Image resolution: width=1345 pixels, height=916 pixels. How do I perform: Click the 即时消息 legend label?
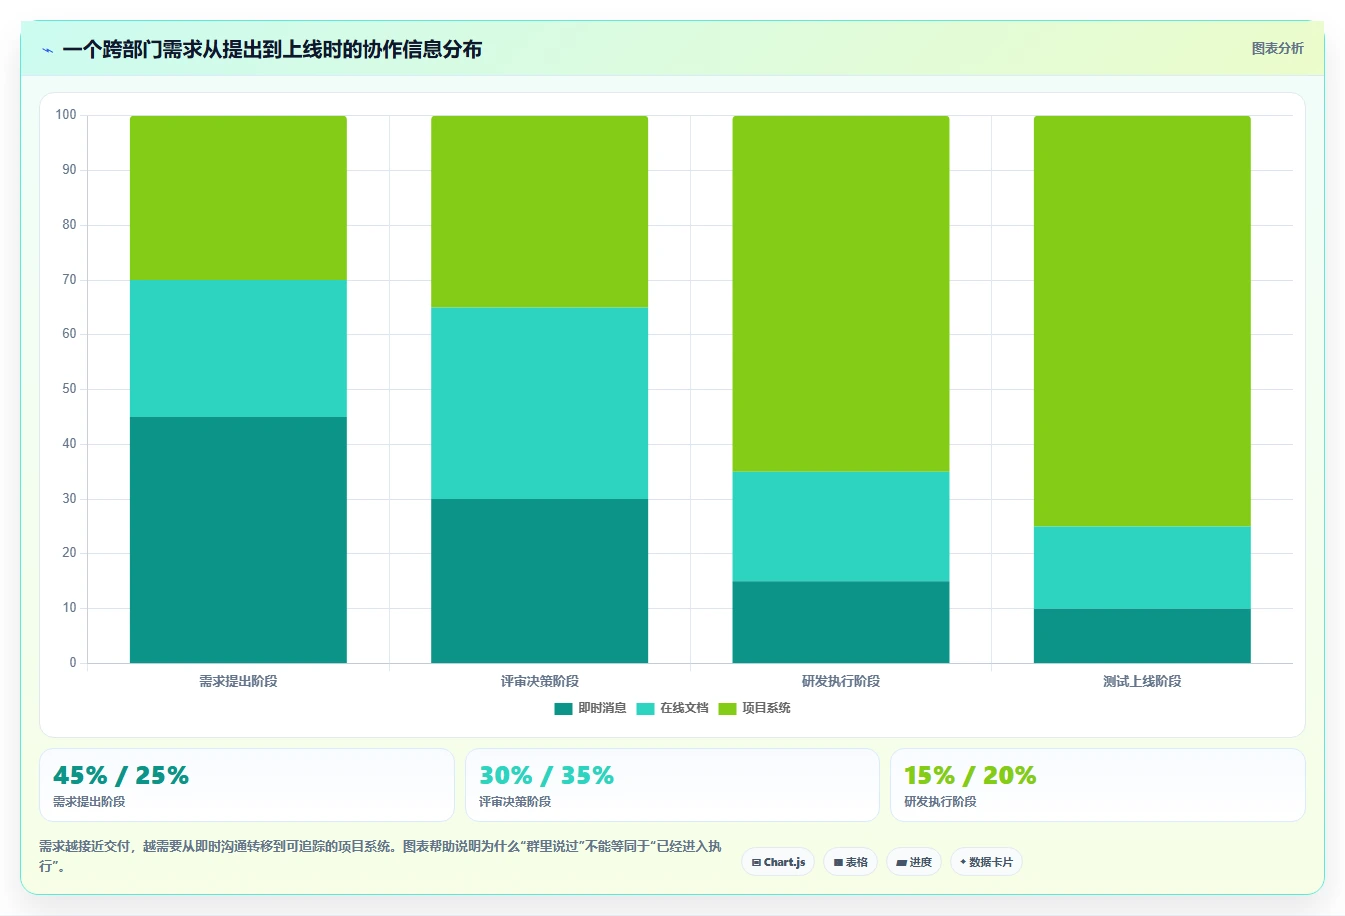point(602,708)
